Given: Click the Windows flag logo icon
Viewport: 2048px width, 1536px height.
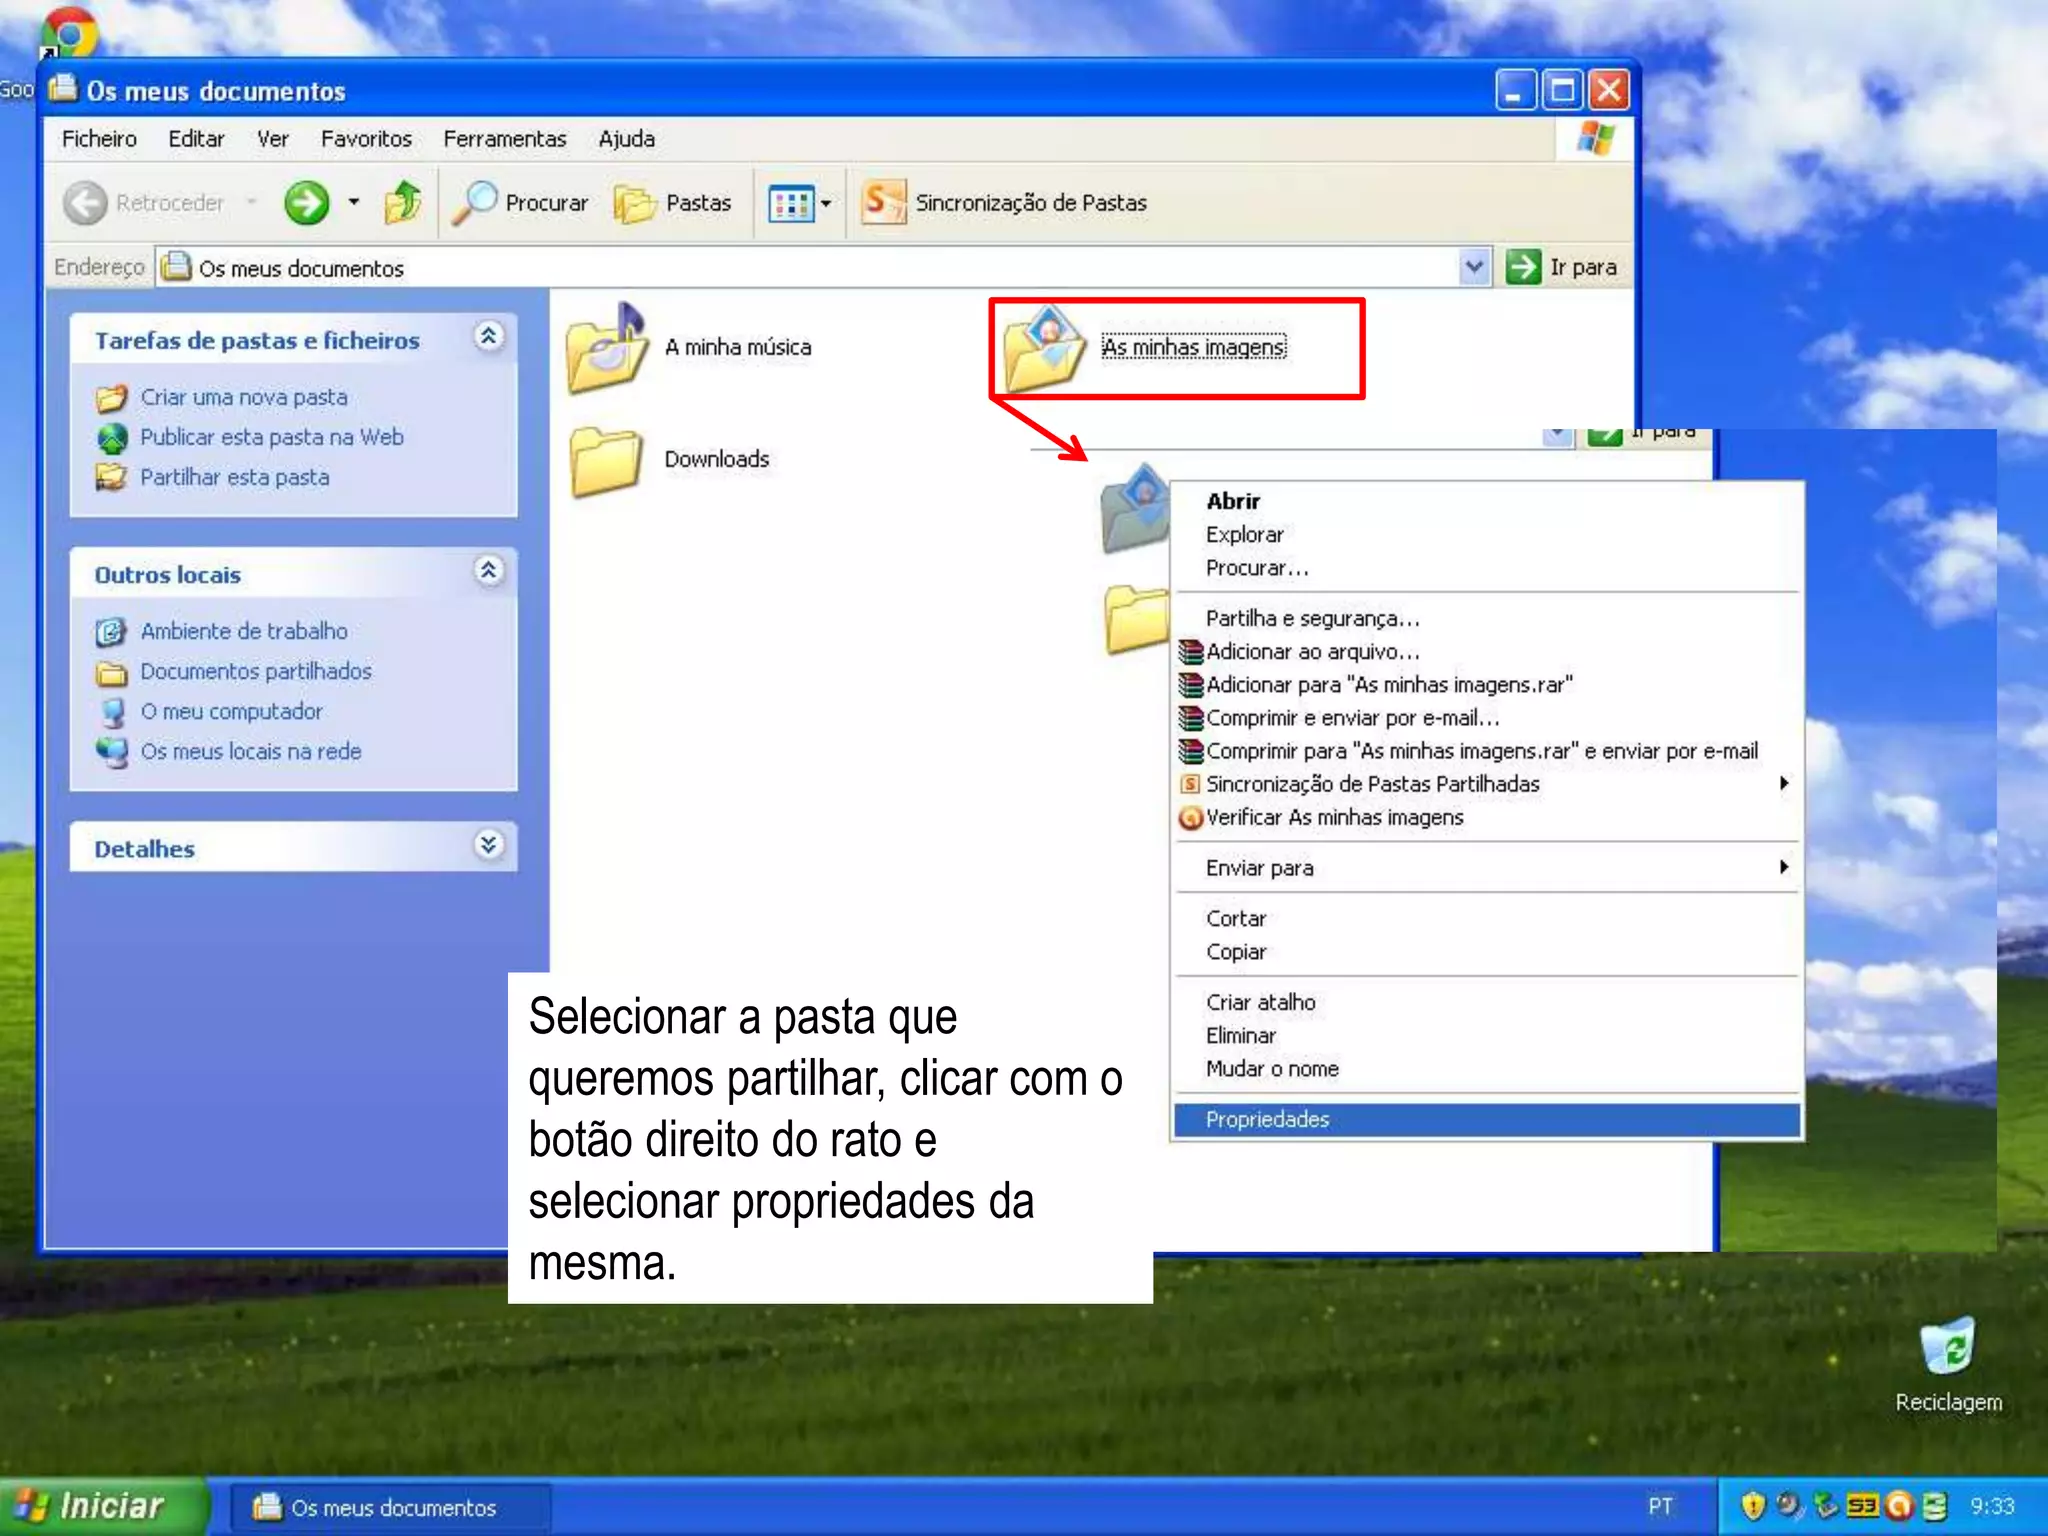Looking at the screenshot, I should 1596,139.
